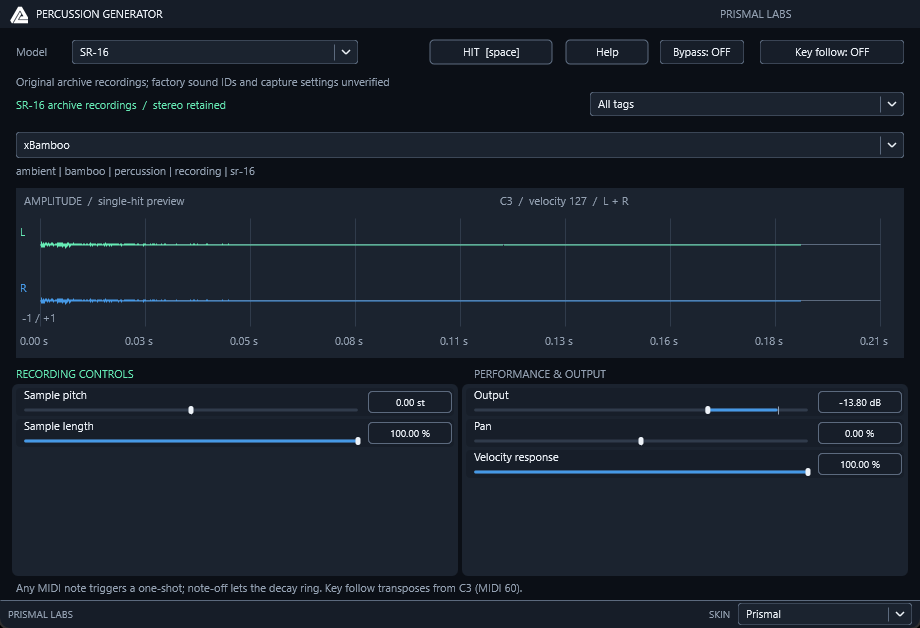Click the Velocity response slider handle
Image resolution: width=920 pixels, height=628 pixels.
point(808,472)
